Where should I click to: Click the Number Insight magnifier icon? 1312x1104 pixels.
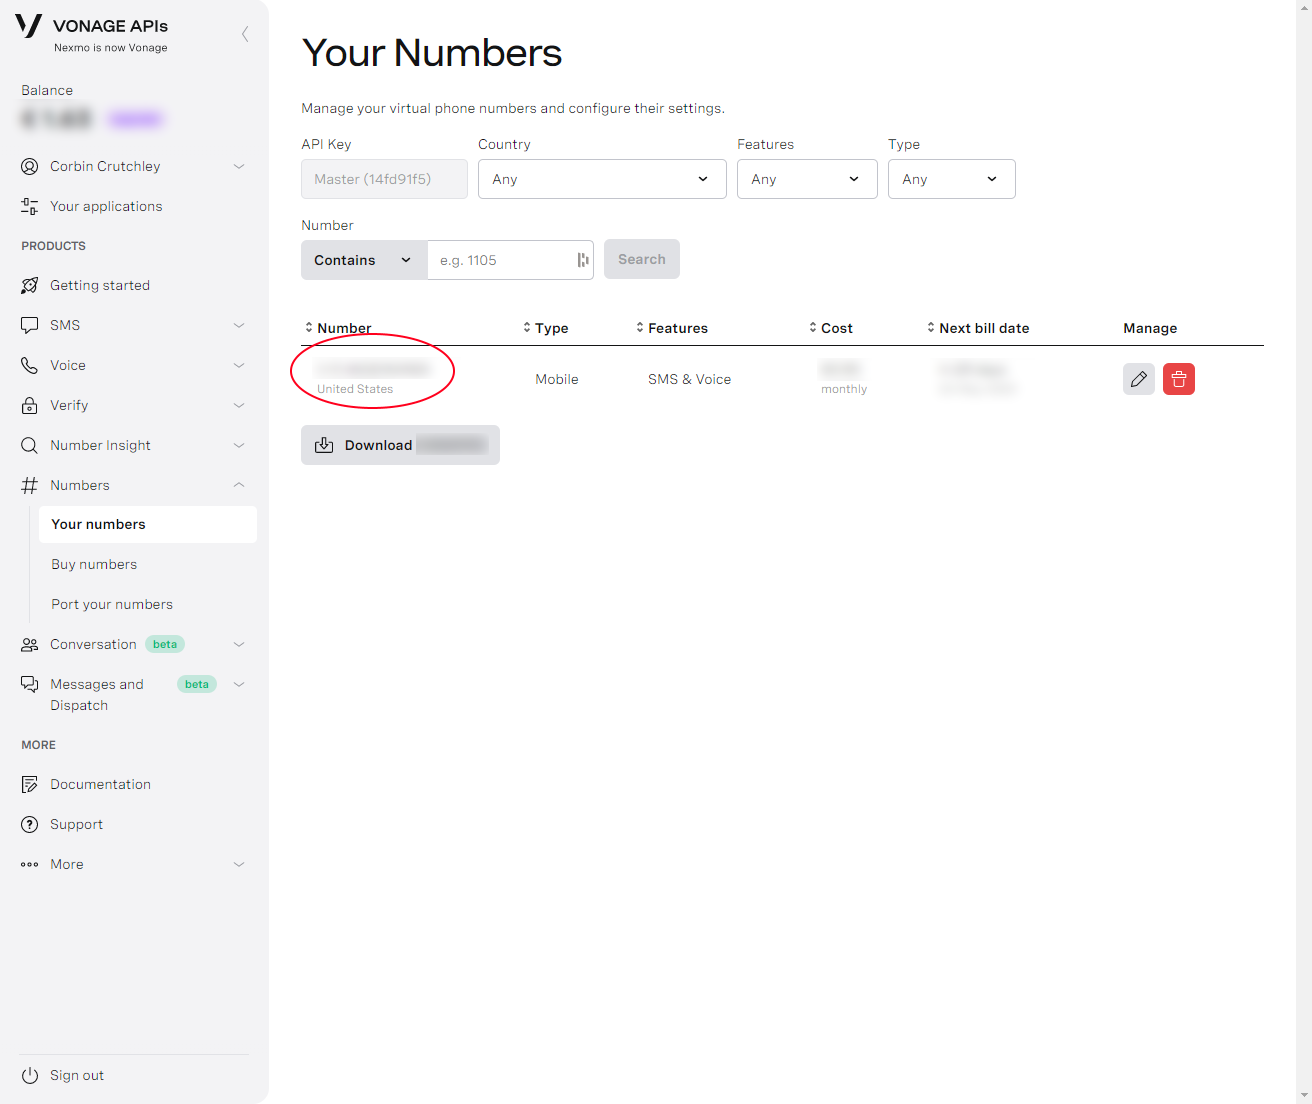point(30,445)
